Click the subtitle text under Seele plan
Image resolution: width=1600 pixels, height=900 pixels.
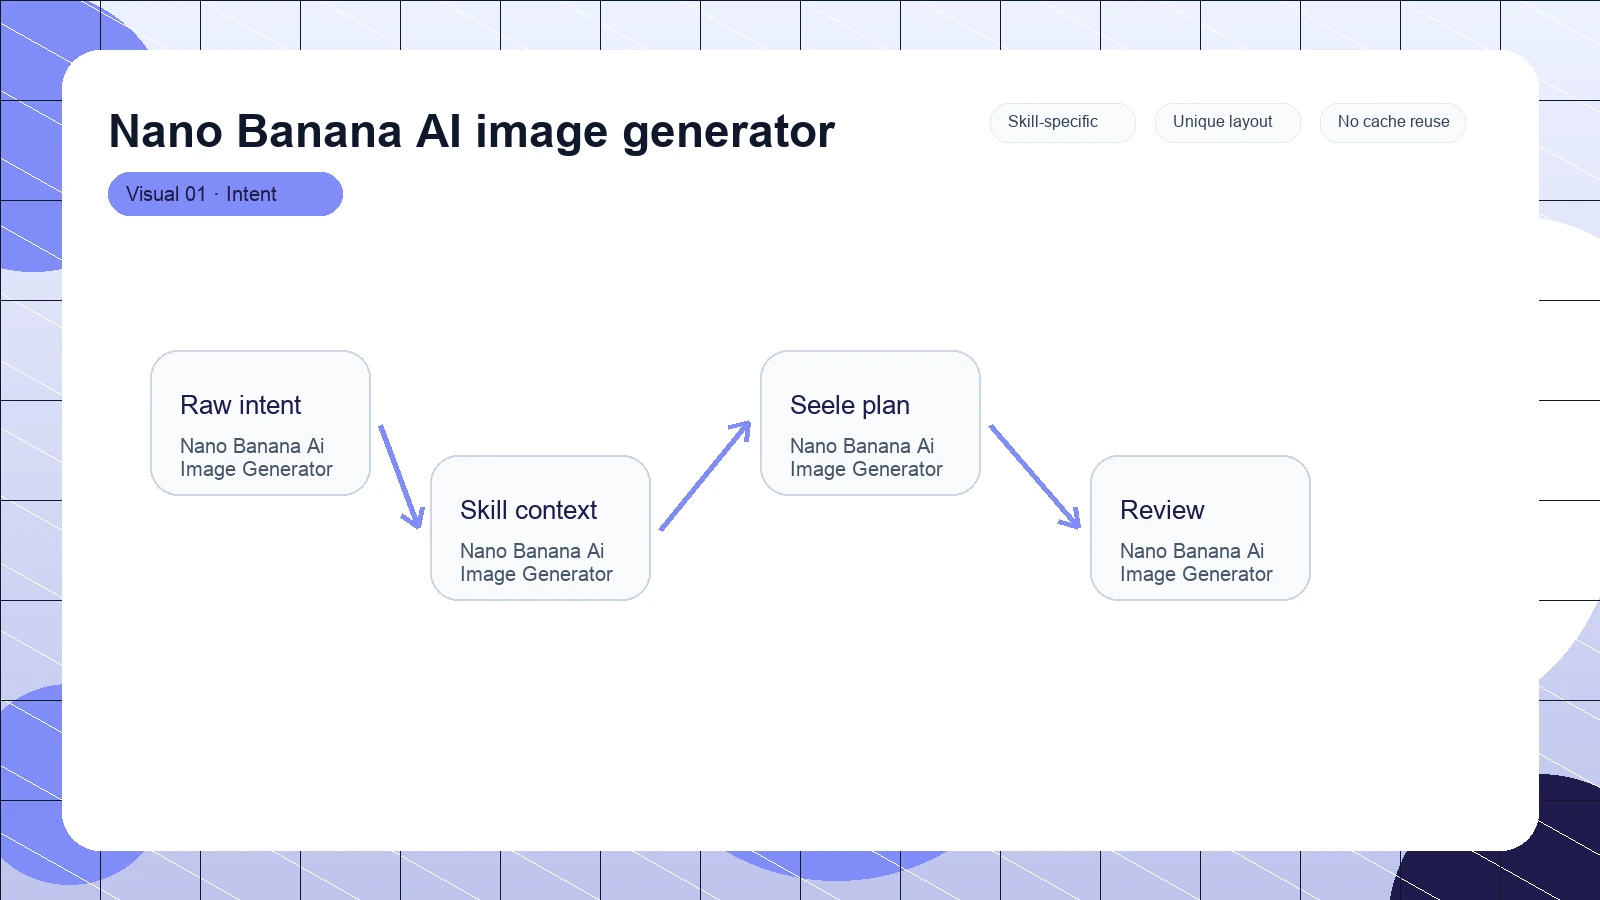tap(866, 457)
